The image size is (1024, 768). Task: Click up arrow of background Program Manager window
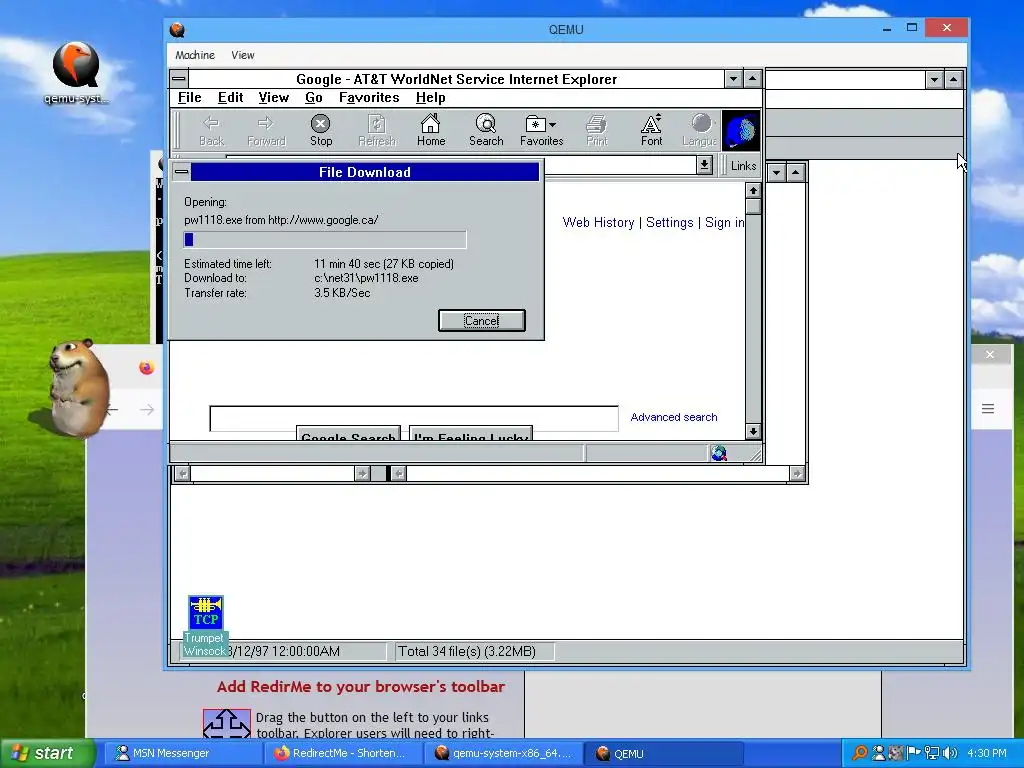[x=953, y=80]
